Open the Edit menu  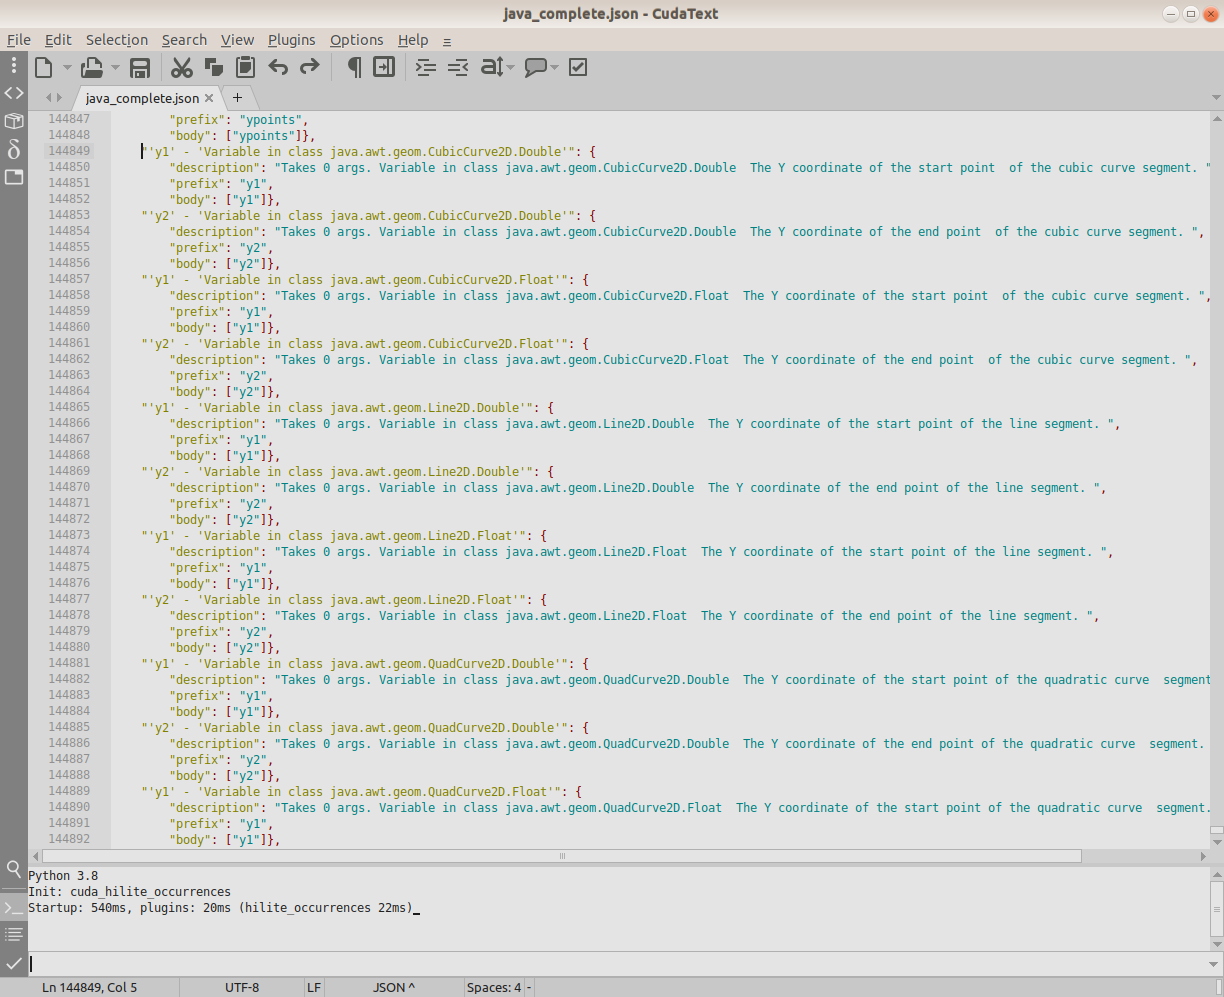(58, 40)
